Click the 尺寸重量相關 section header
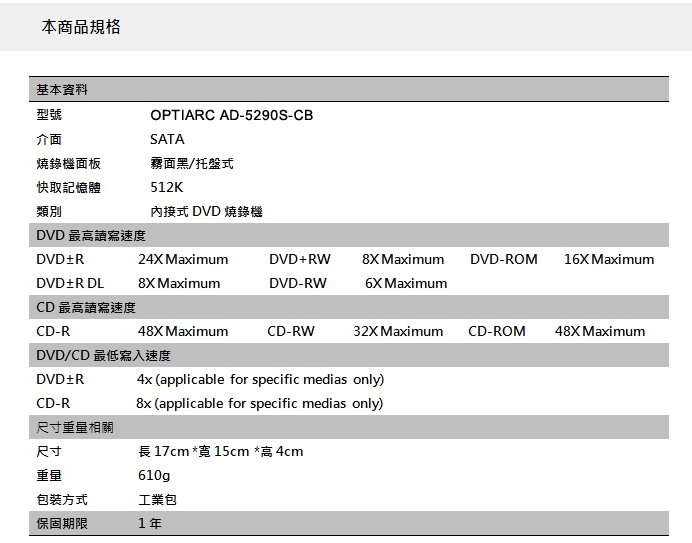The image size is (692, 543). [x=349, y=427]
